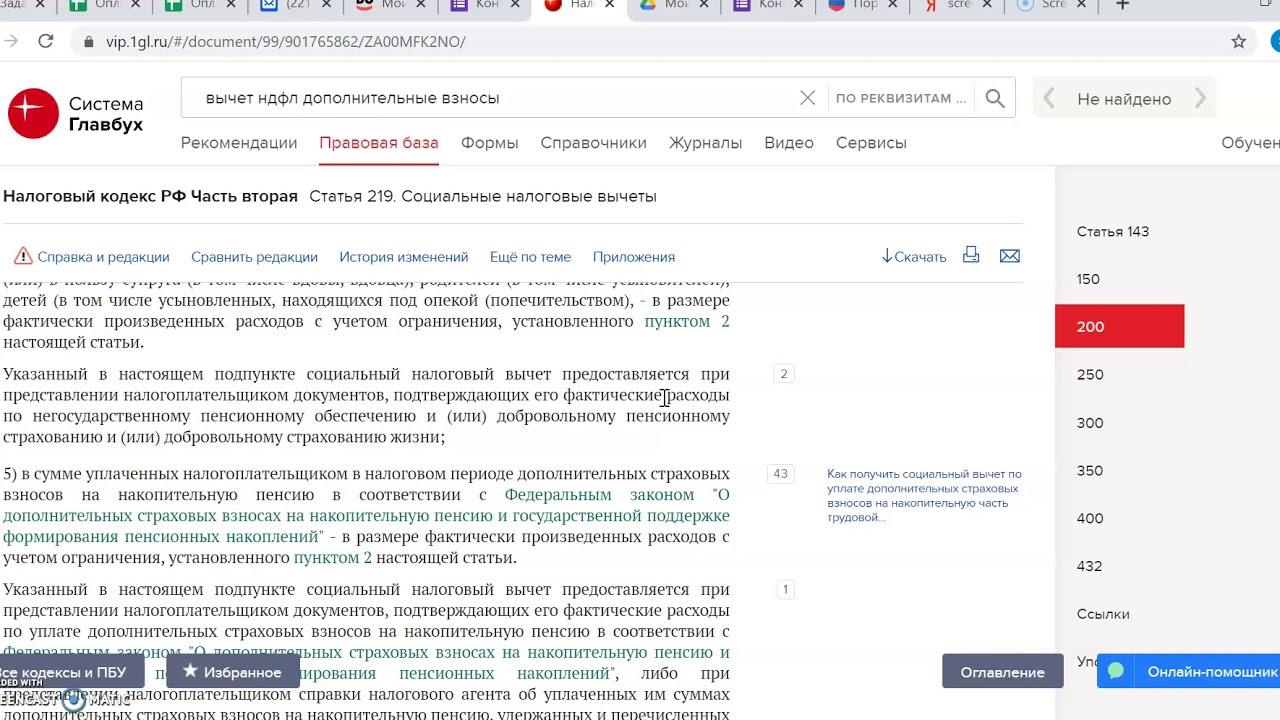Open the ПО РЕКВИЗИТАМ search option

901,98
